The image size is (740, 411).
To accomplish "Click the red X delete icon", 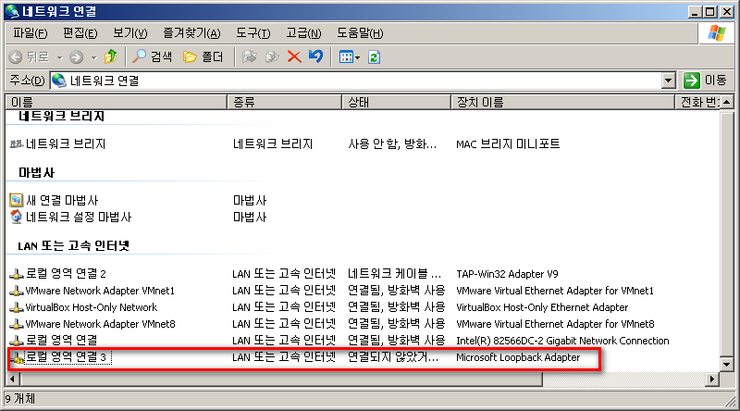I will click(x=294, y=57).
